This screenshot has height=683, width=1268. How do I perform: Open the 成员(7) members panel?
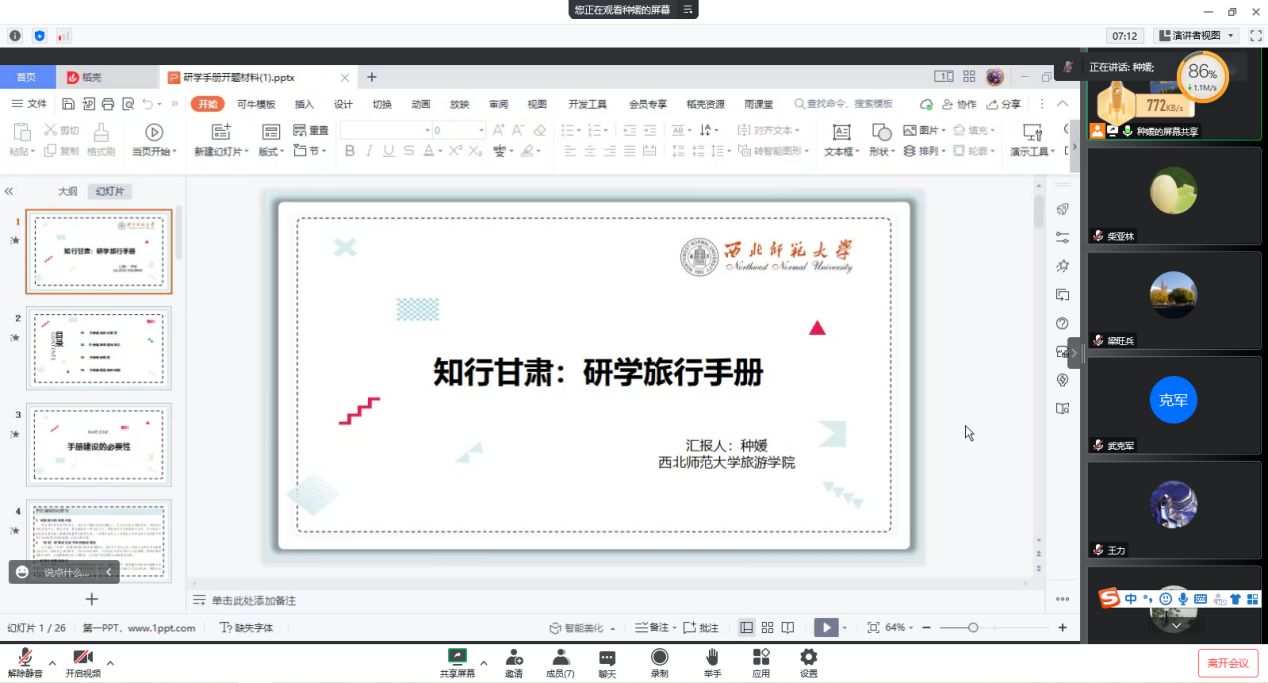pyautogui.click(x=561, y=657)
